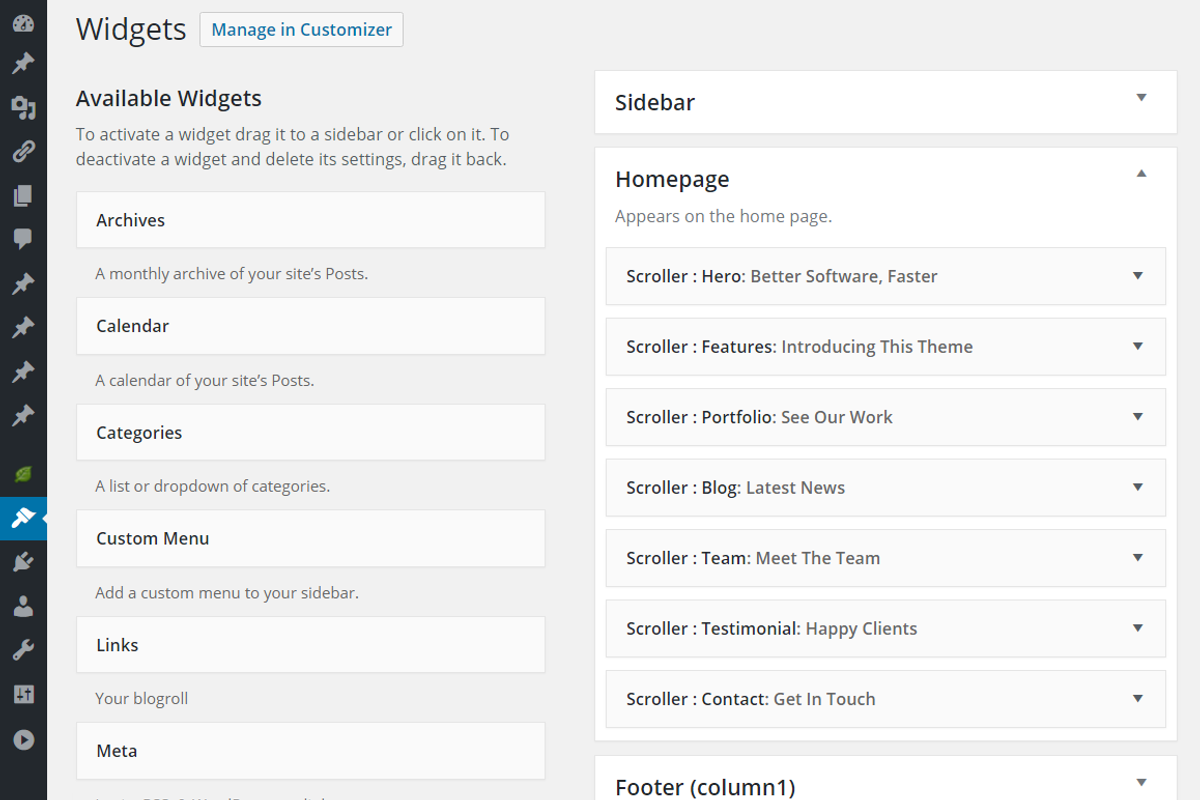This screenshot has width=1200, height=800.
Task: Open the Pages icon in admin menu
Action: (23, 196)
